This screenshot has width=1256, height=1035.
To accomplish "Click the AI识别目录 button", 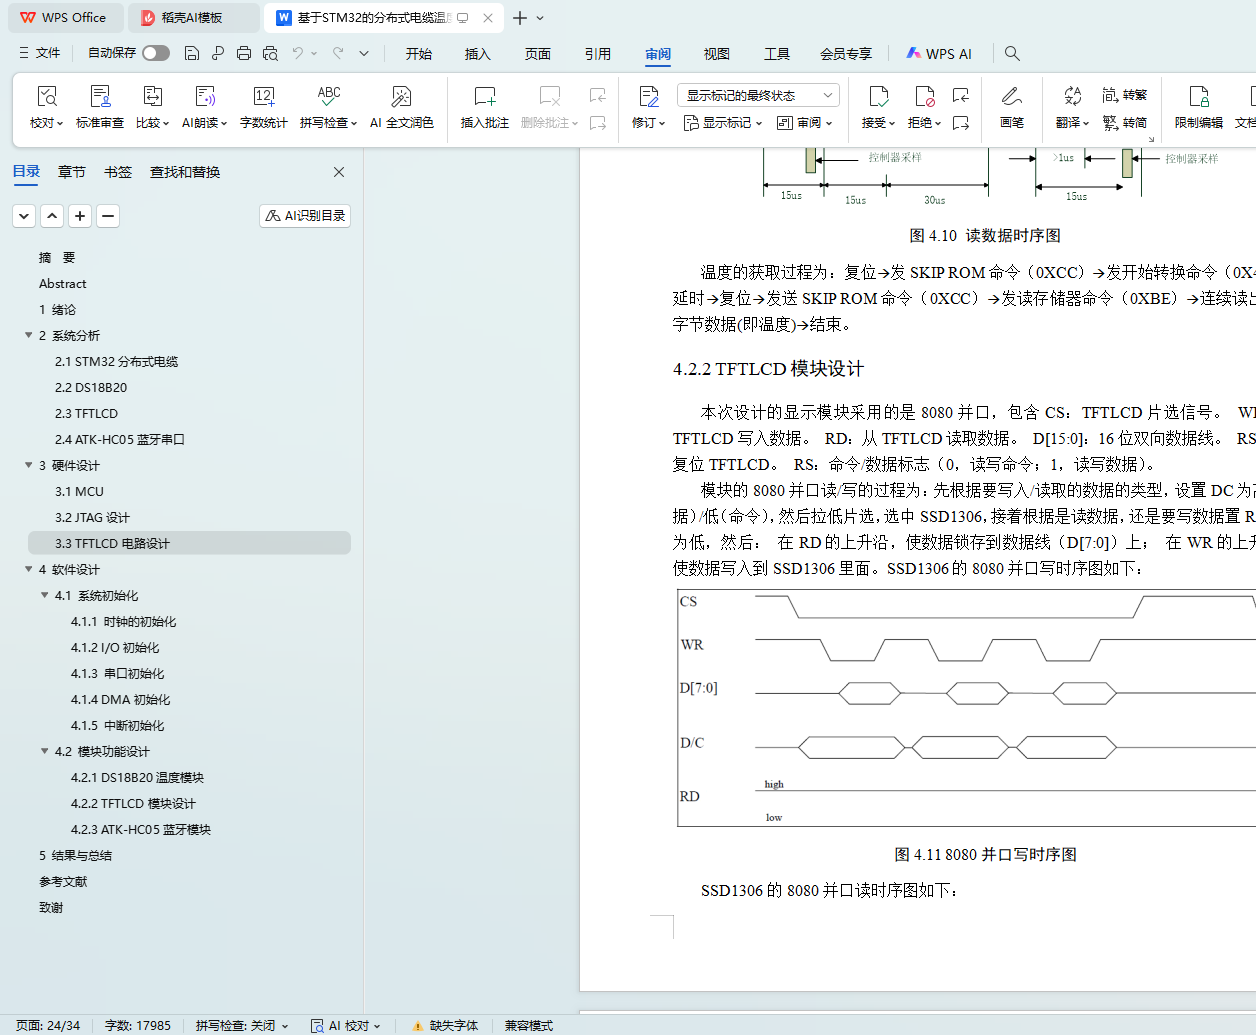I will [305, 216].
